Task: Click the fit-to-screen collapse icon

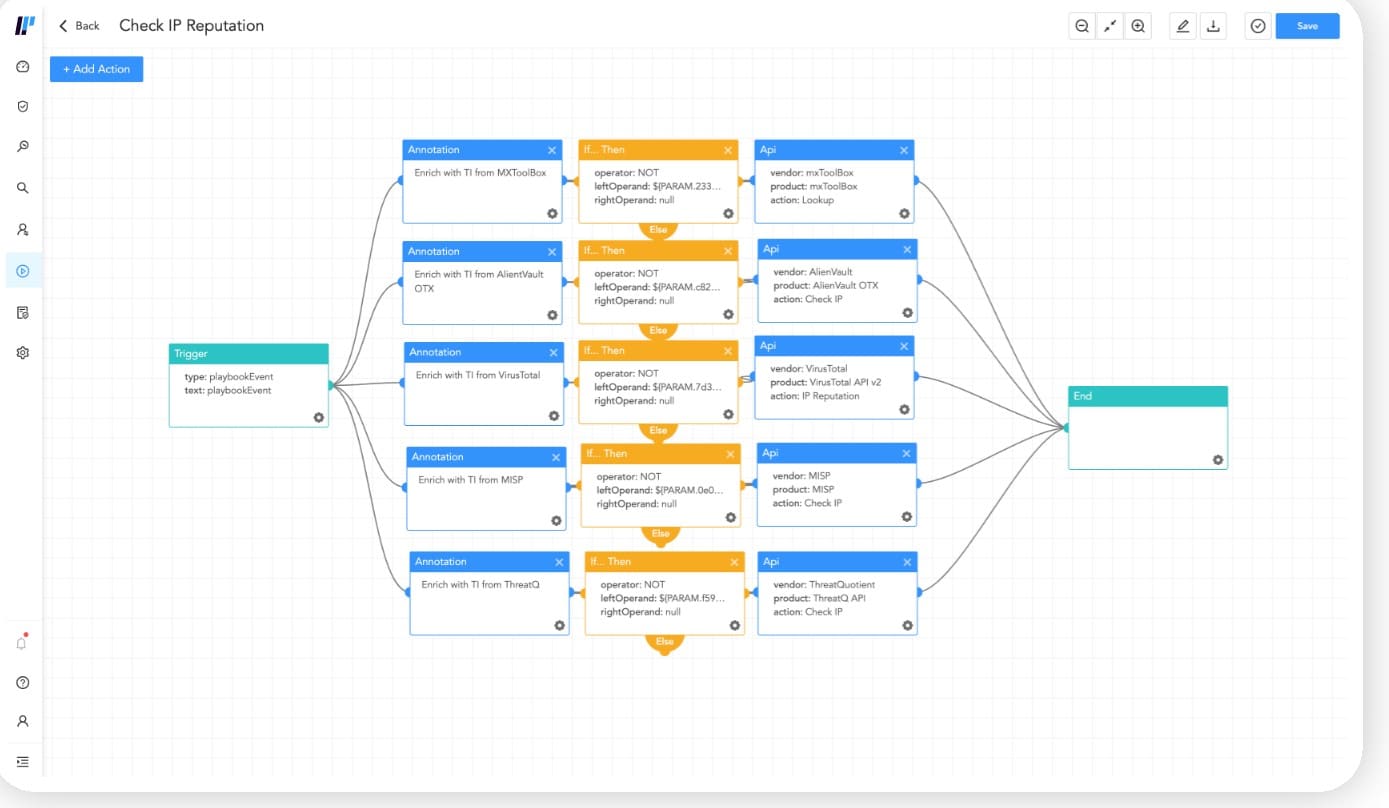Action: pyautogui.click(x=1110, y=27)
